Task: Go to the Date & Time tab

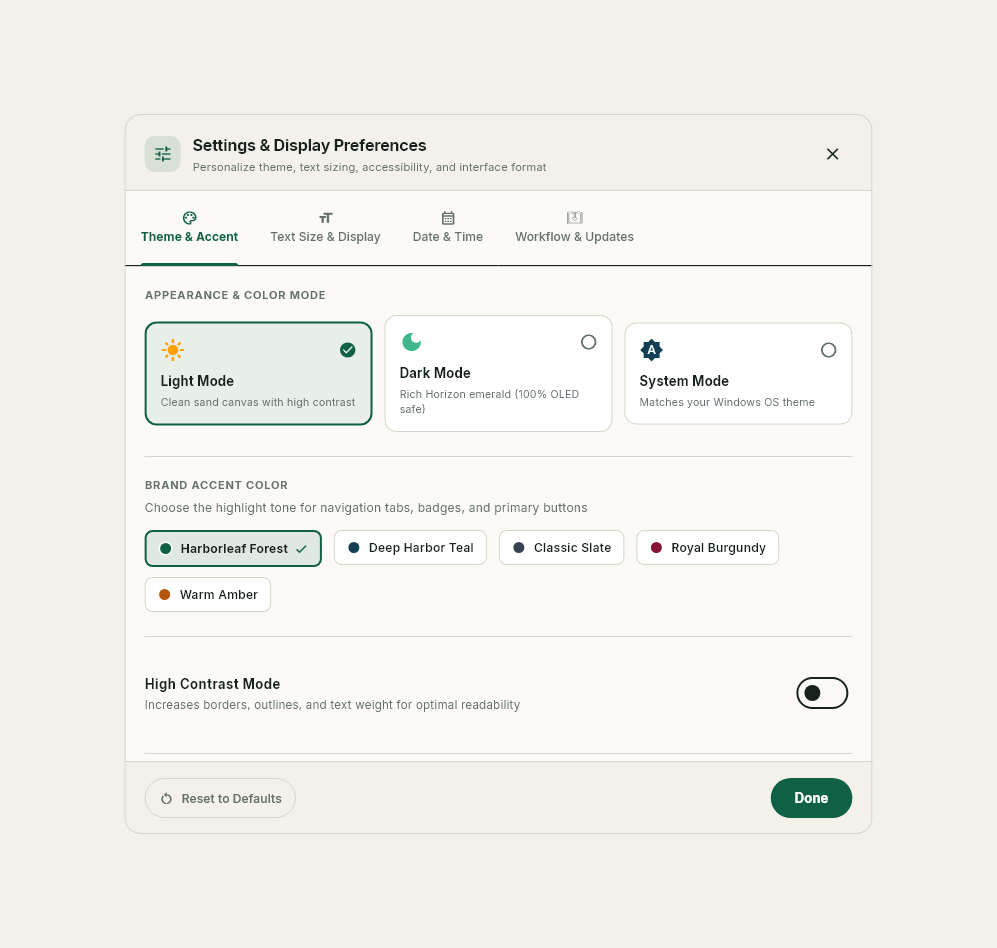Action: pyautogui.click(x=448, y=228)
